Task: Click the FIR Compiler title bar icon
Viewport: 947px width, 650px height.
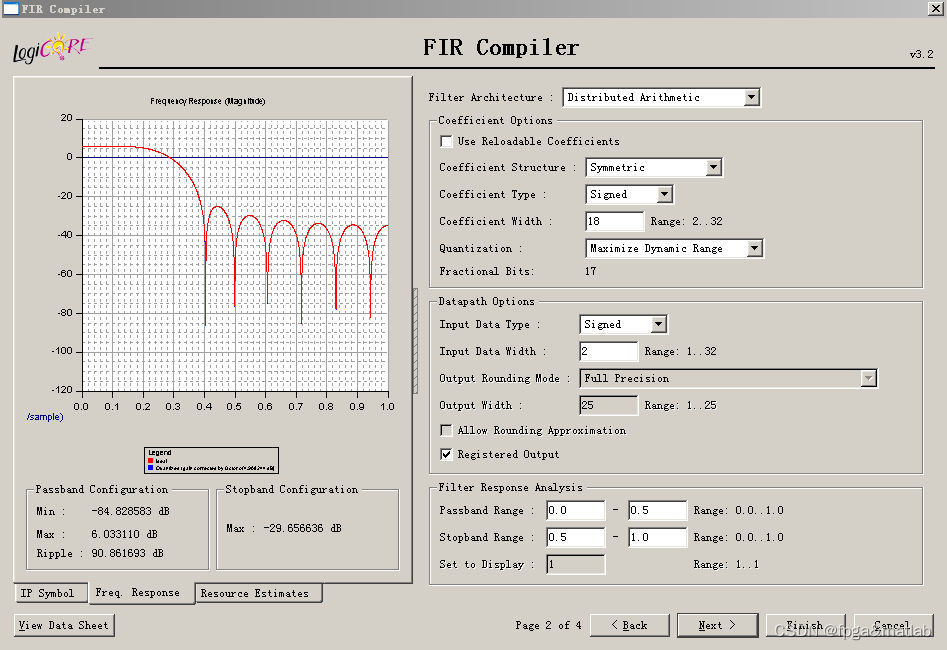Action: tap(11, 8)
